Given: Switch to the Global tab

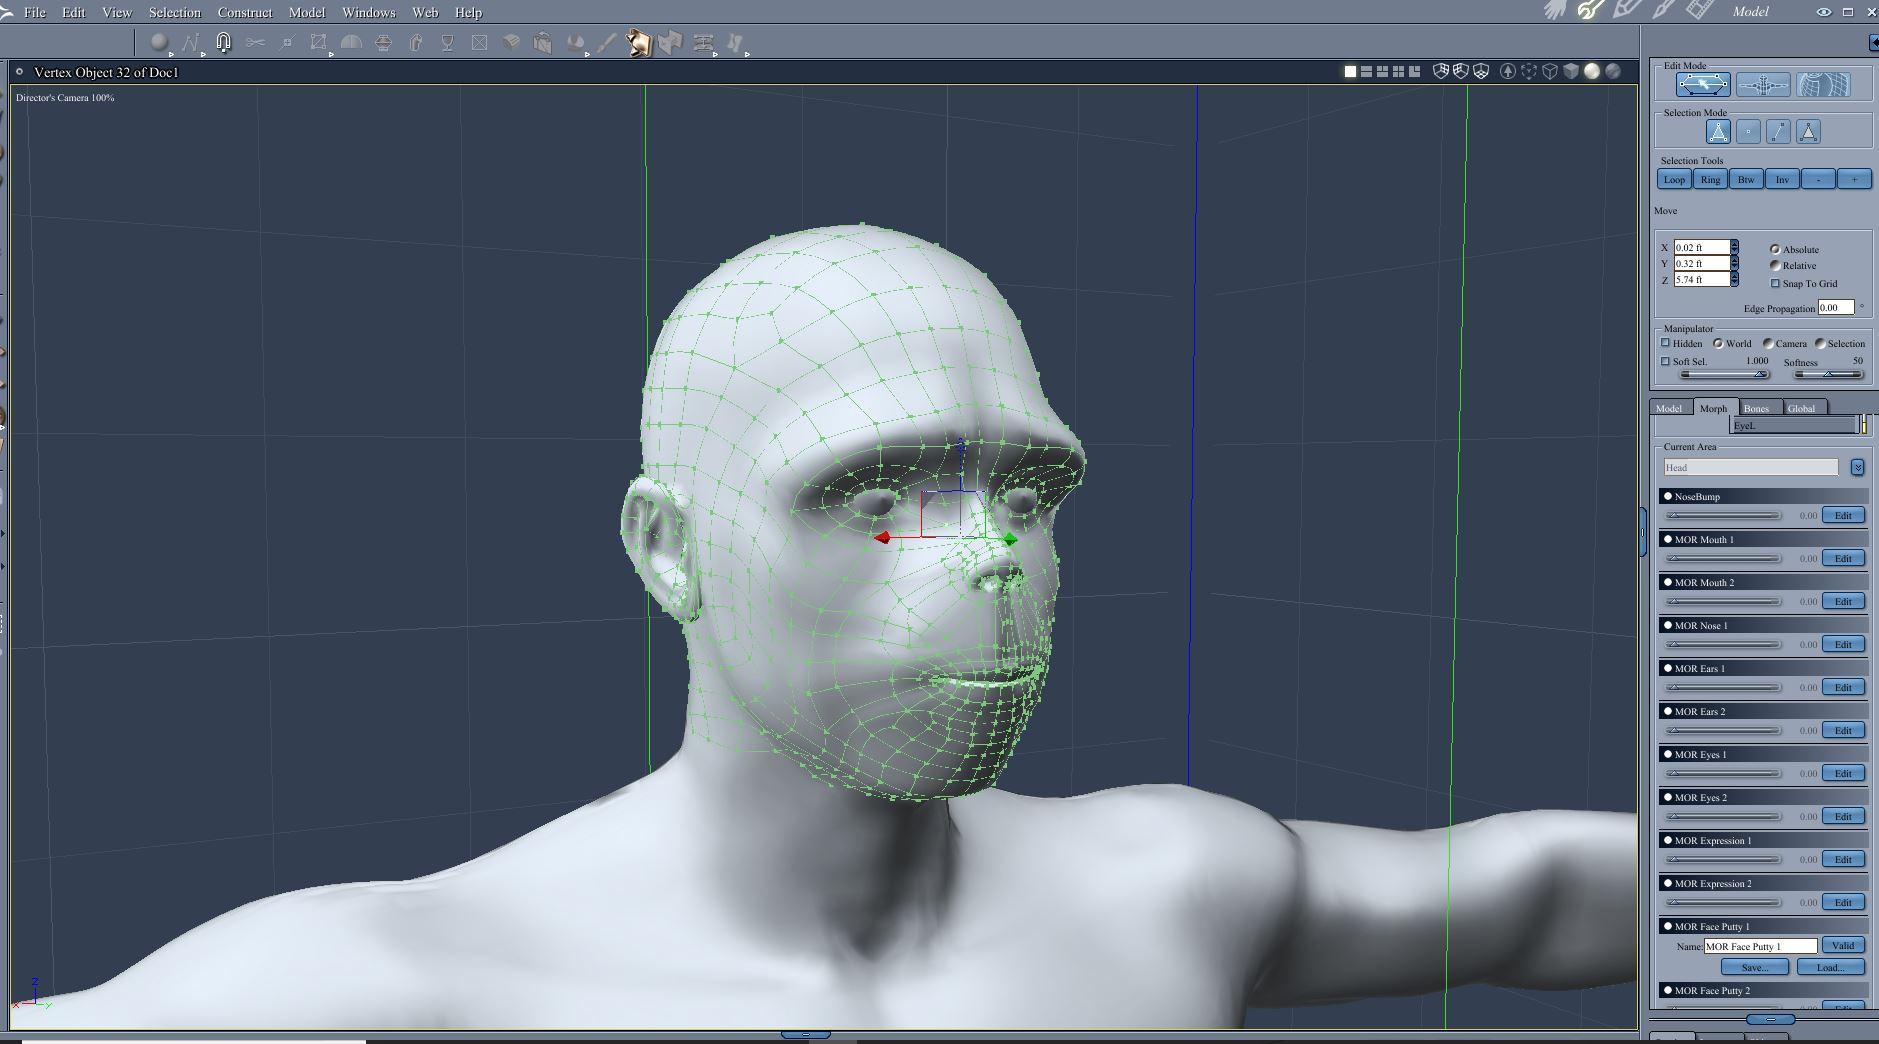Looking at the screenshot, I should (1801, 408).
